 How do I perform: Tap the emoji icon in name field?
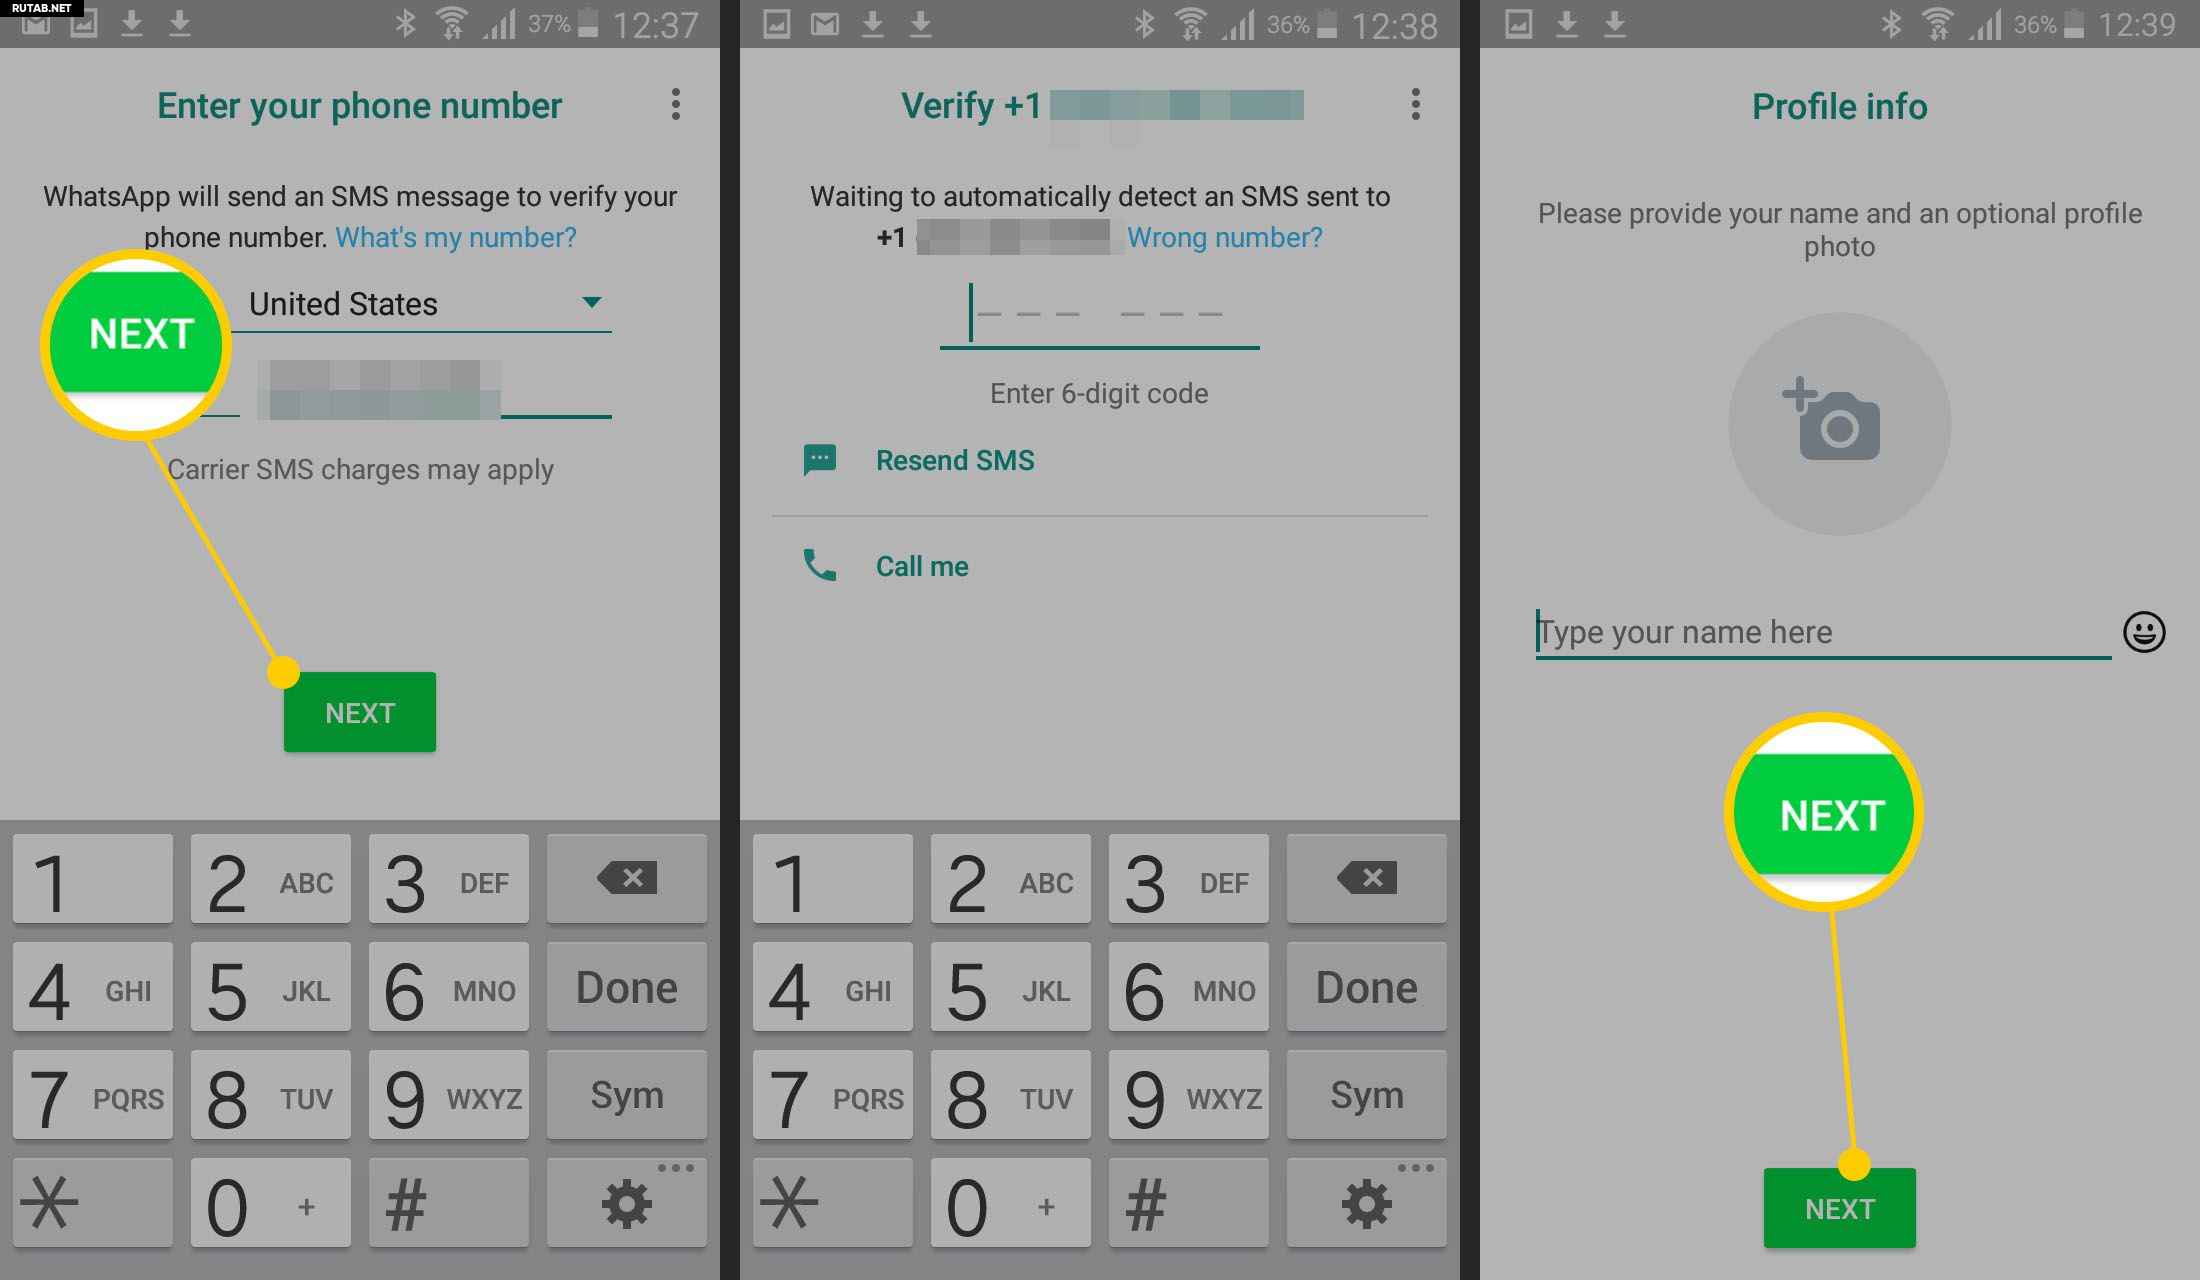pos(2148,634)
